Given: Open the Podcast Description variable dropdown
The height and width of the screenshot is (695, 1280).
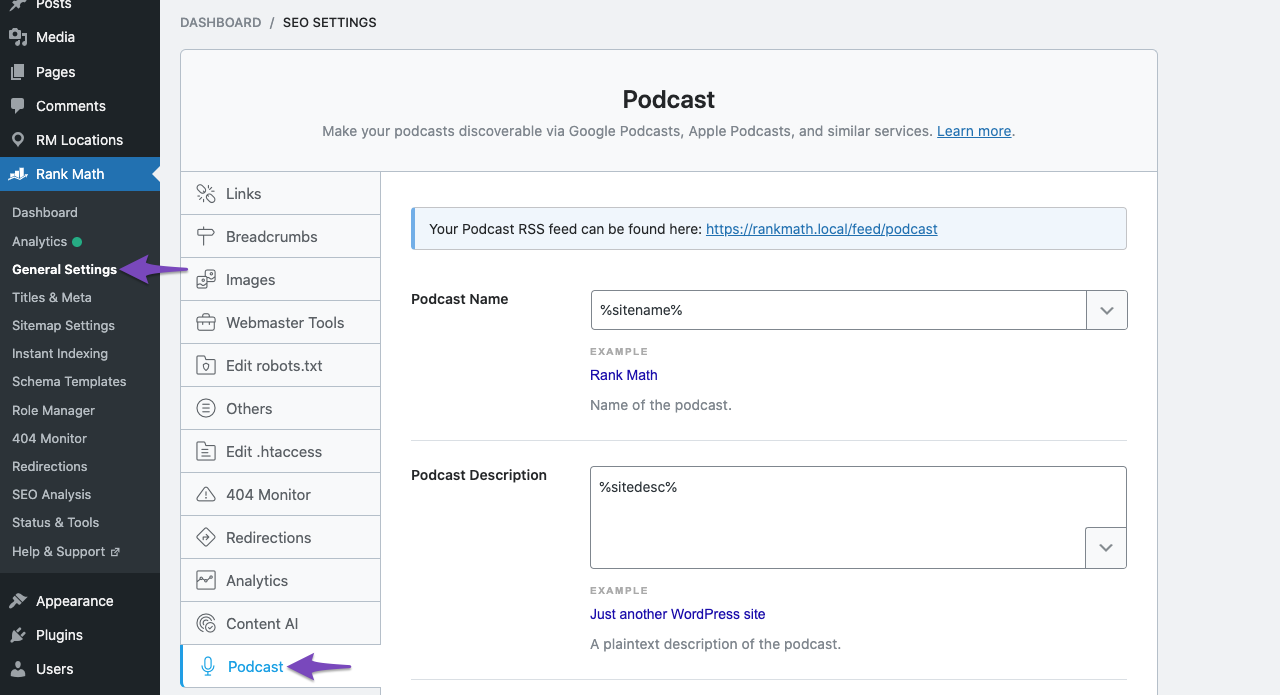Looking at the screenshot, I should point(1106,548).
